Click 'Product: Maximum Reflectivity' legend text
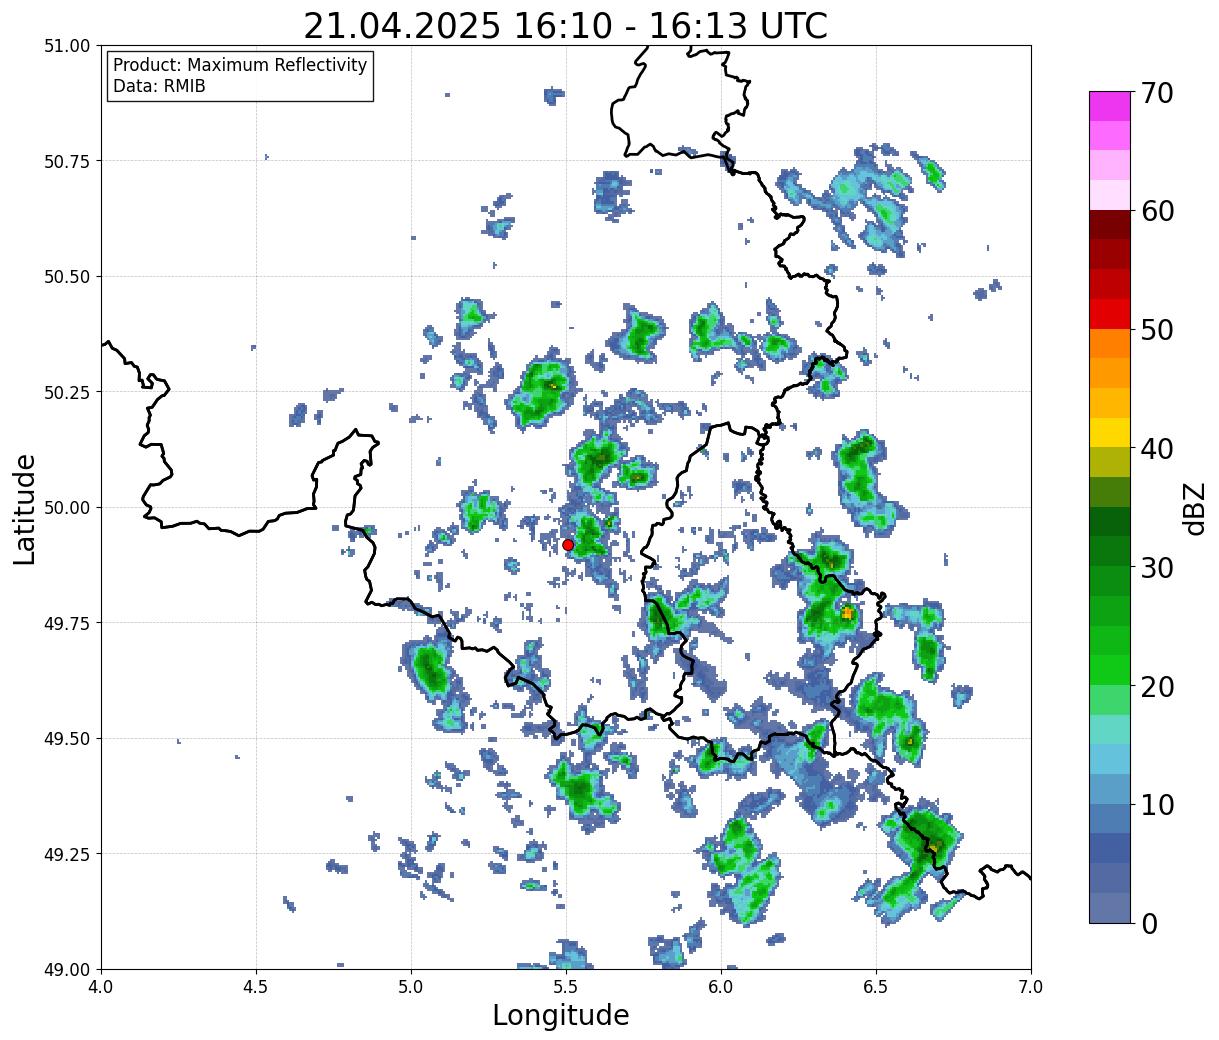This screenshot has width=1219, height=1040. click(x=240, y=66)
